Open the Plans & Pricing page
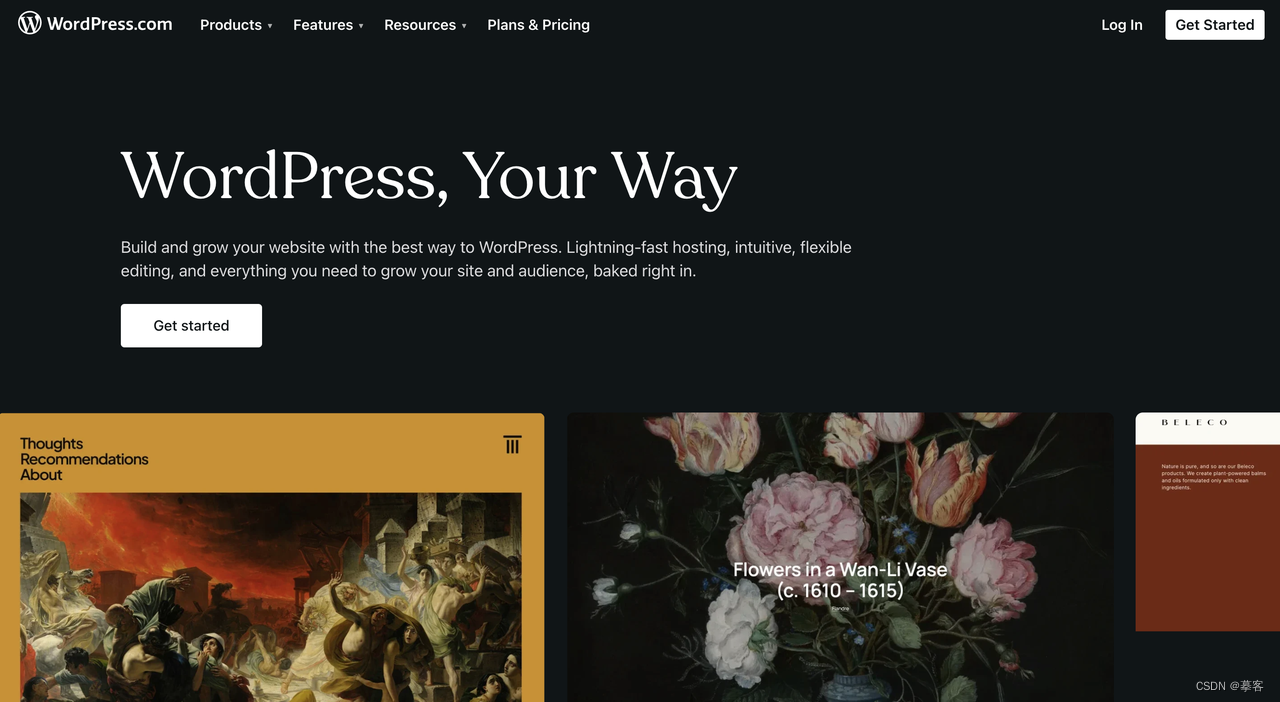The image size is (1280, 702). click(x=538, y=25)
